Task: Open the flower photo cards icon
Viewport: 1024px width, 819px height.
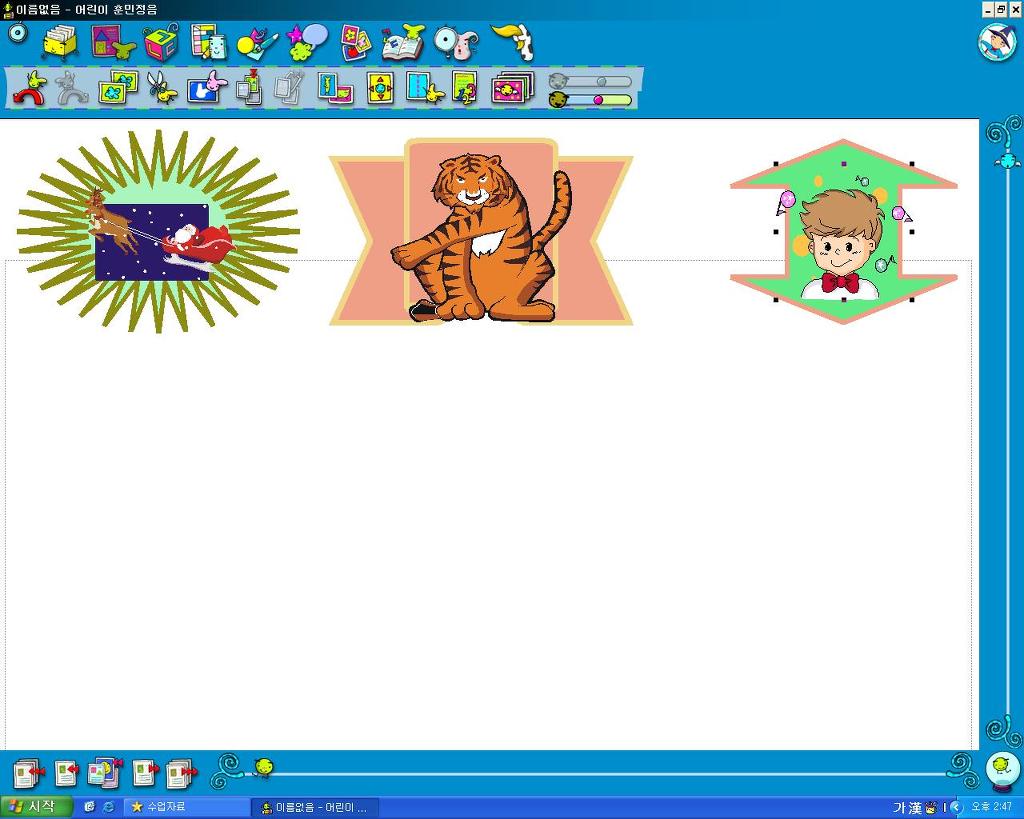Action: pyautogui.click(x=356, y=42)
